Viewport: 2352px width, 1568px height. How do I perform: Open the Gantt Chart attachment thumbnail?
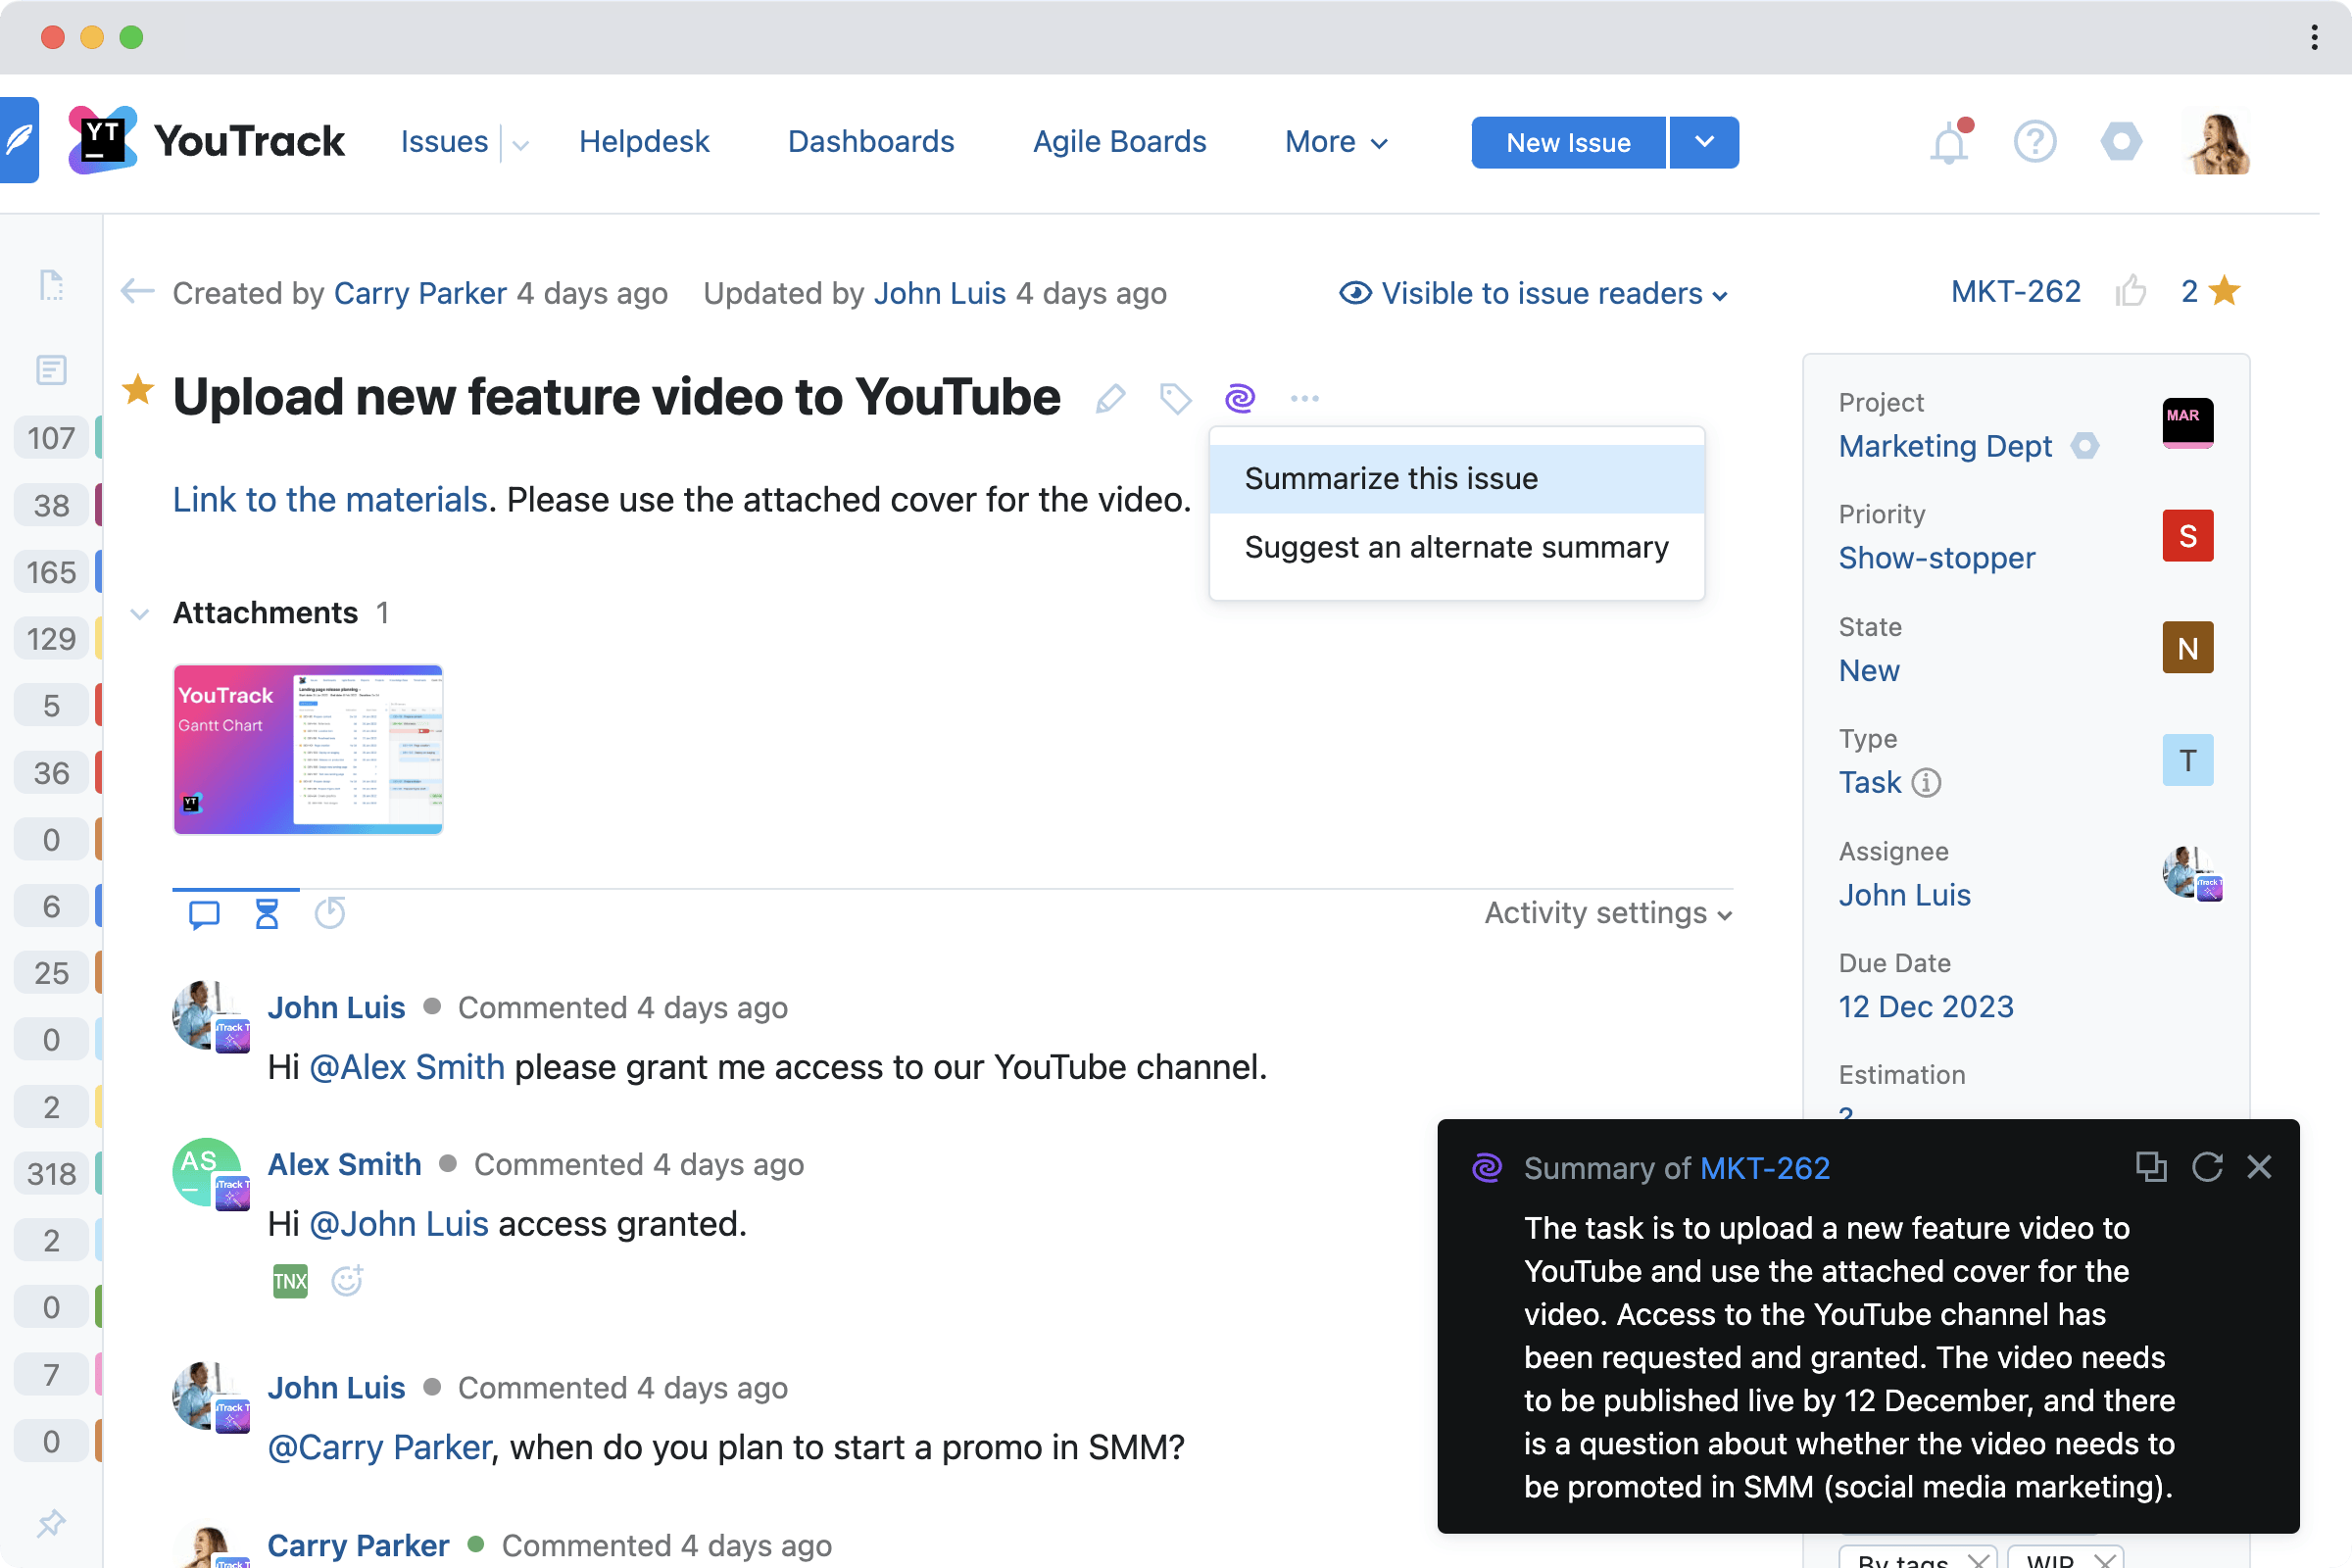coord(307,749)
